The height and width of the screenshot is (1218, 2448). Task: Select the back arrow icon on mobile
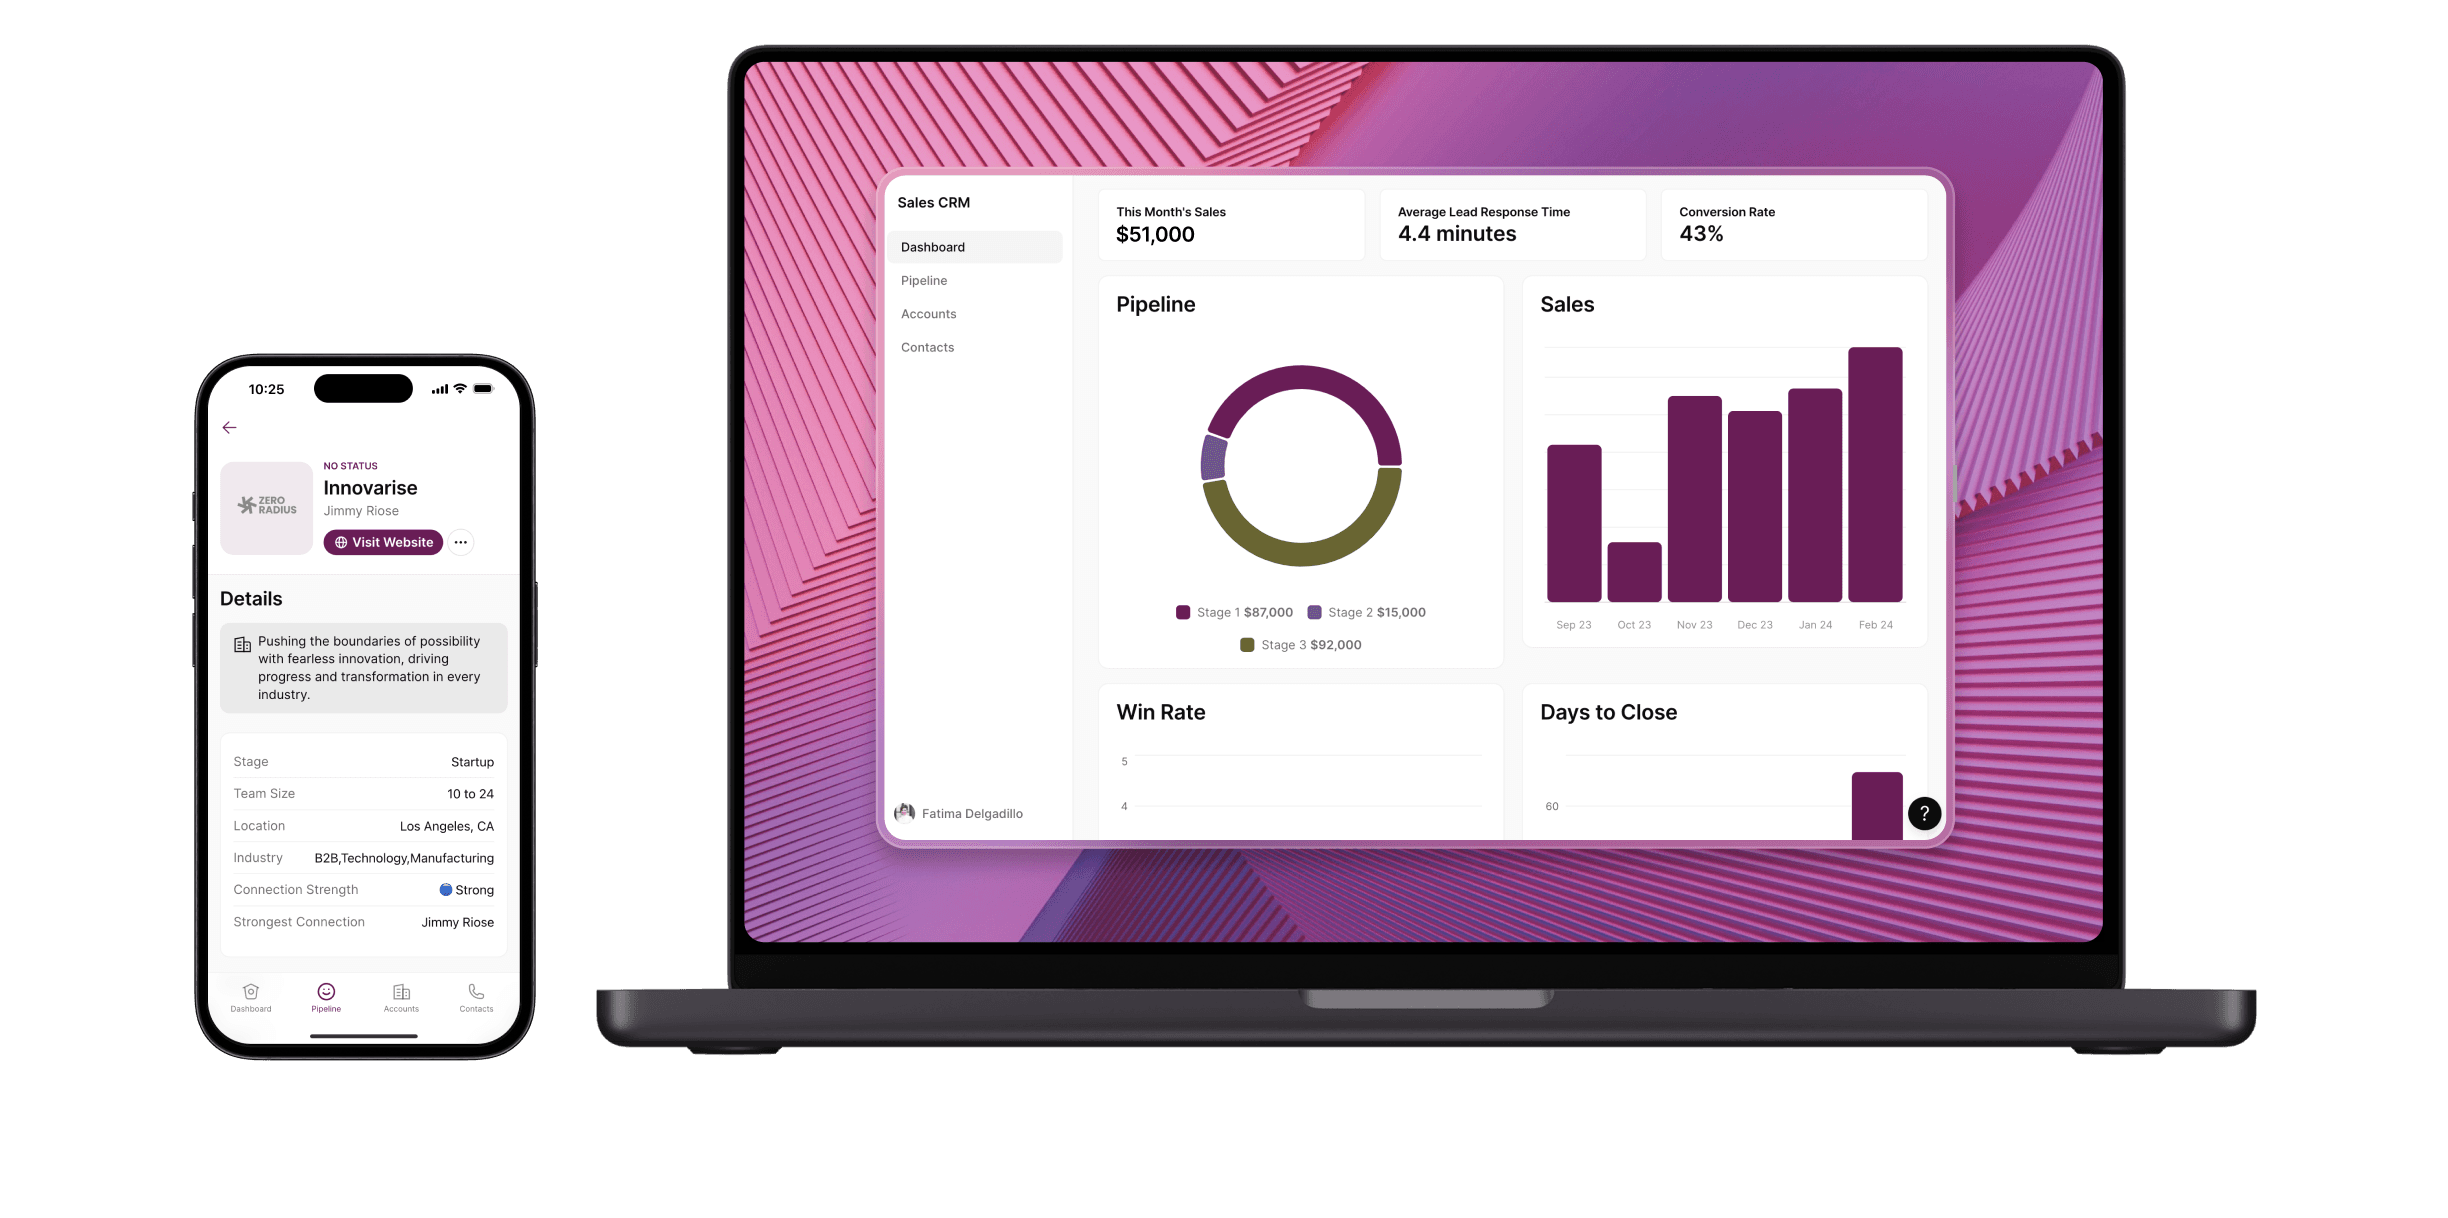[x=233, y=428]
